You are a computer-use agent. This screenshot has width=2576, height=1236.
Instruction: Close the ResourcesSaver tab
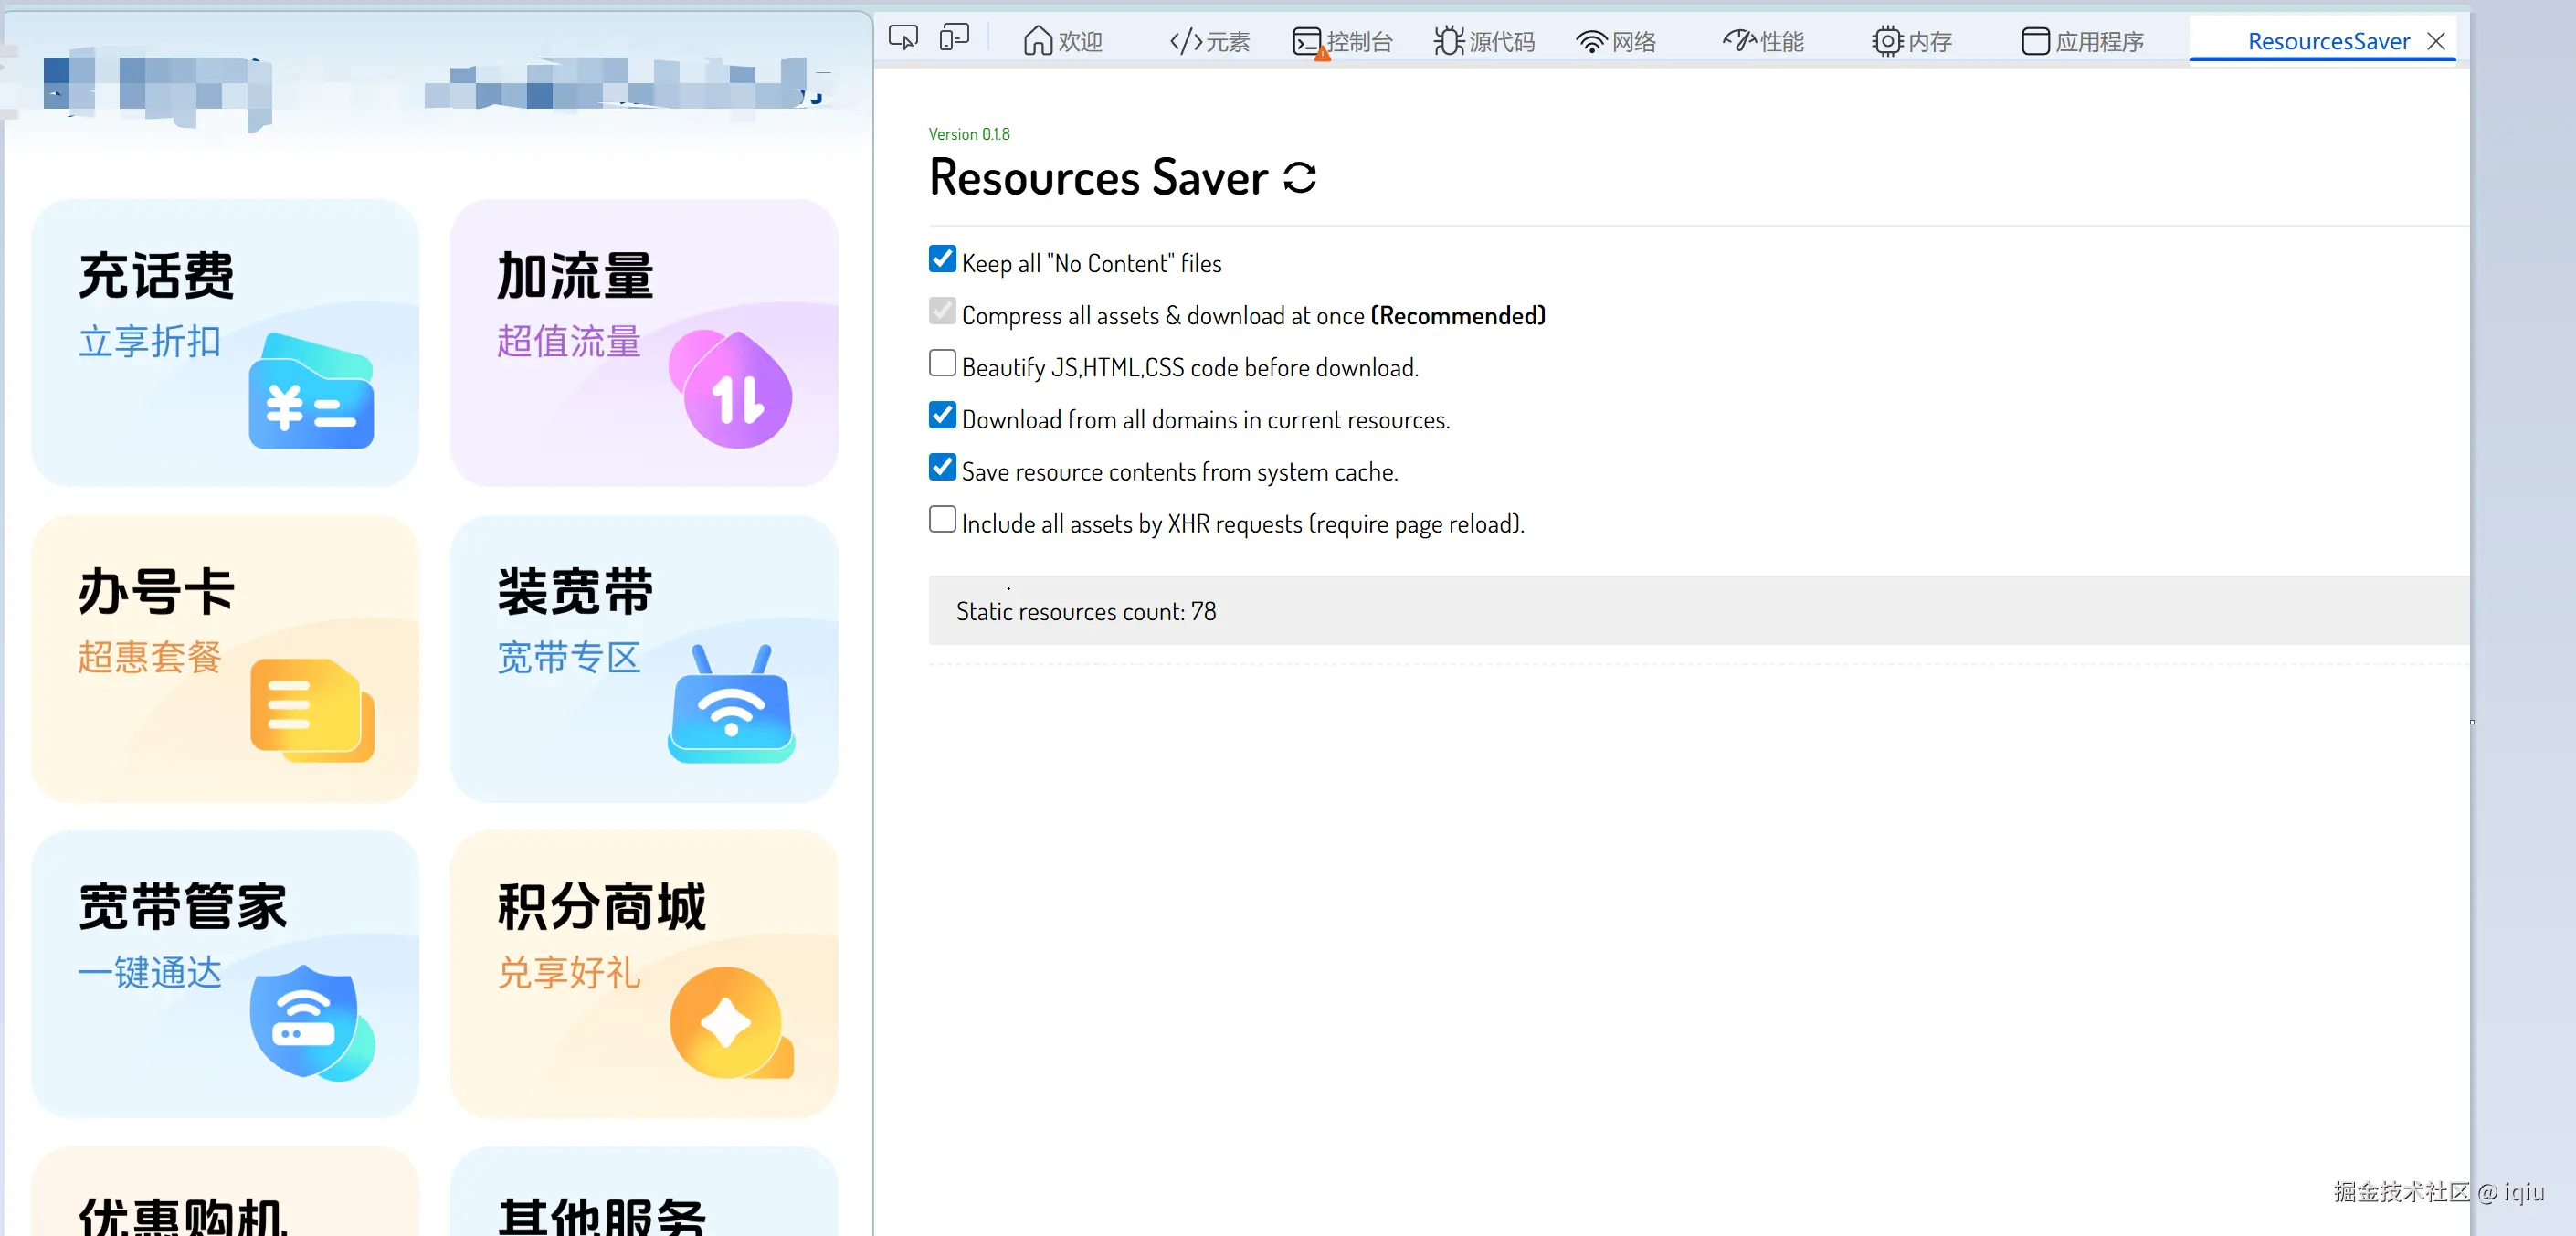(2436, 41)
